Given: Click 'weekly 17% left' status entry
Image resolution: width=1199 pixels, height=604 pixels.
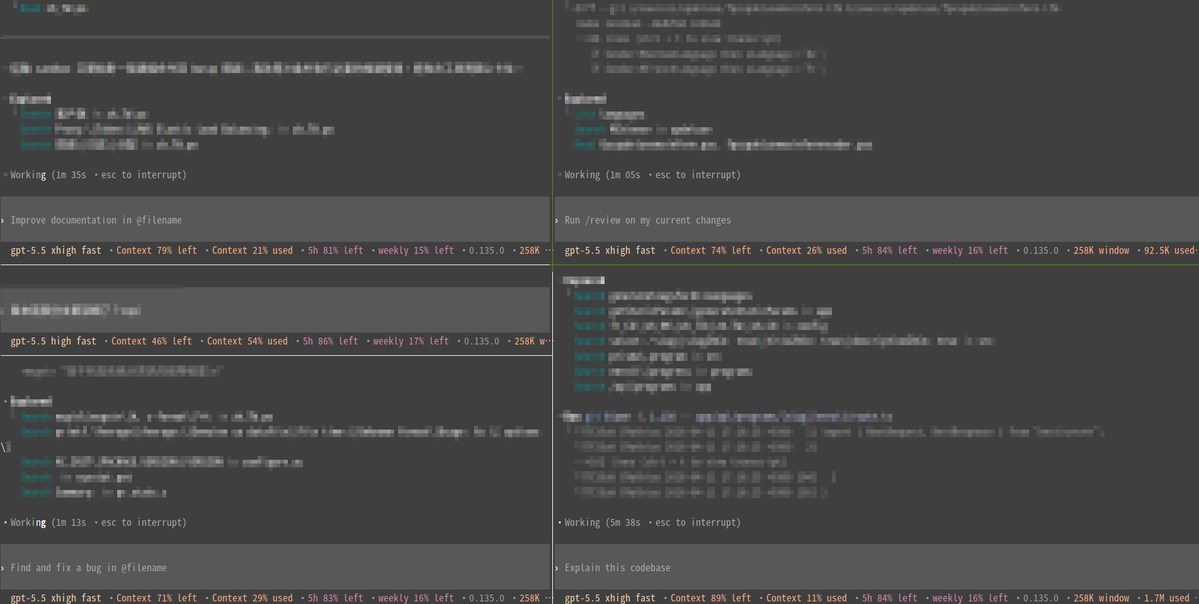Looking at the screenshot, I should (411, 342).
